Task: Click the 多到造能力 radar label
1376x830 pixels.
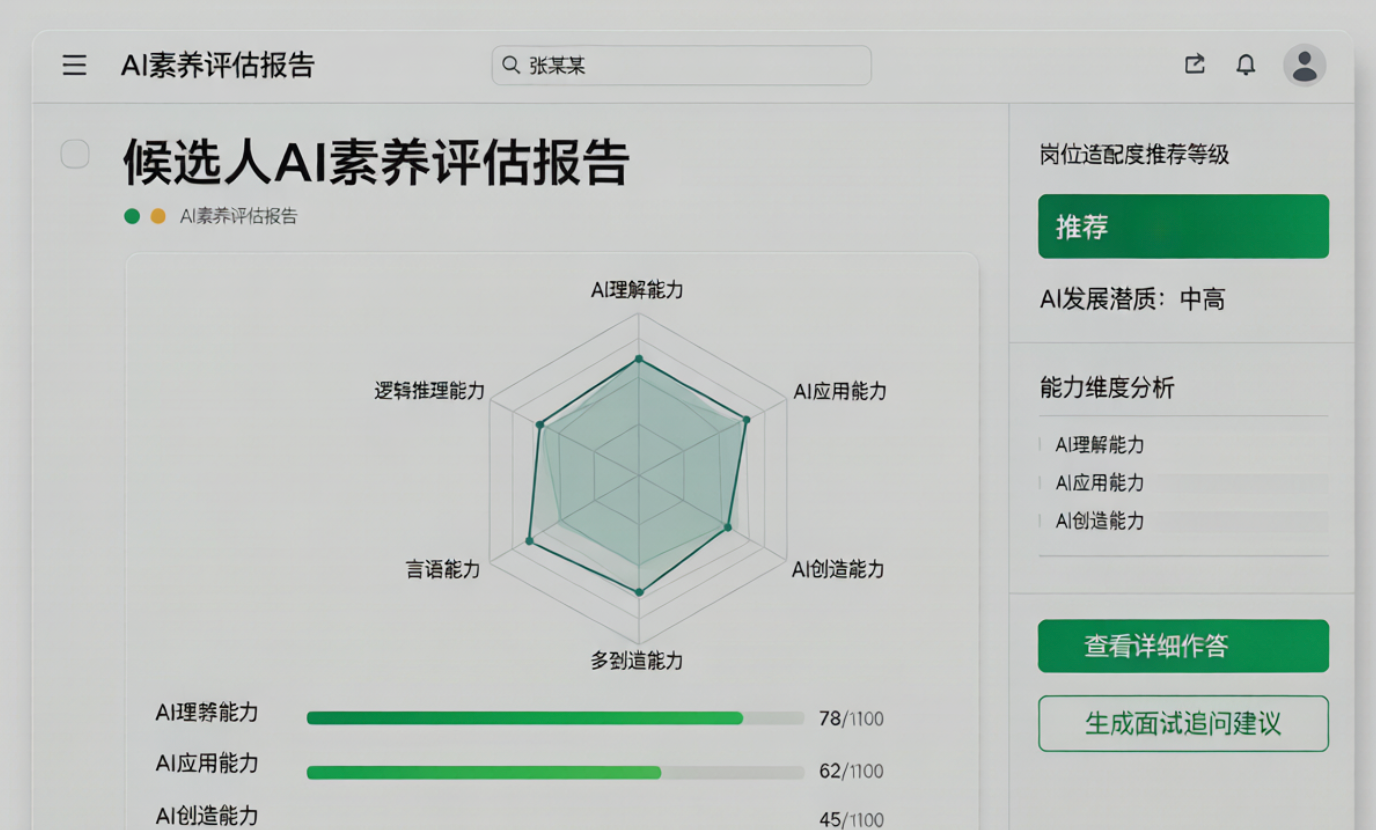Action: [637, 660]
